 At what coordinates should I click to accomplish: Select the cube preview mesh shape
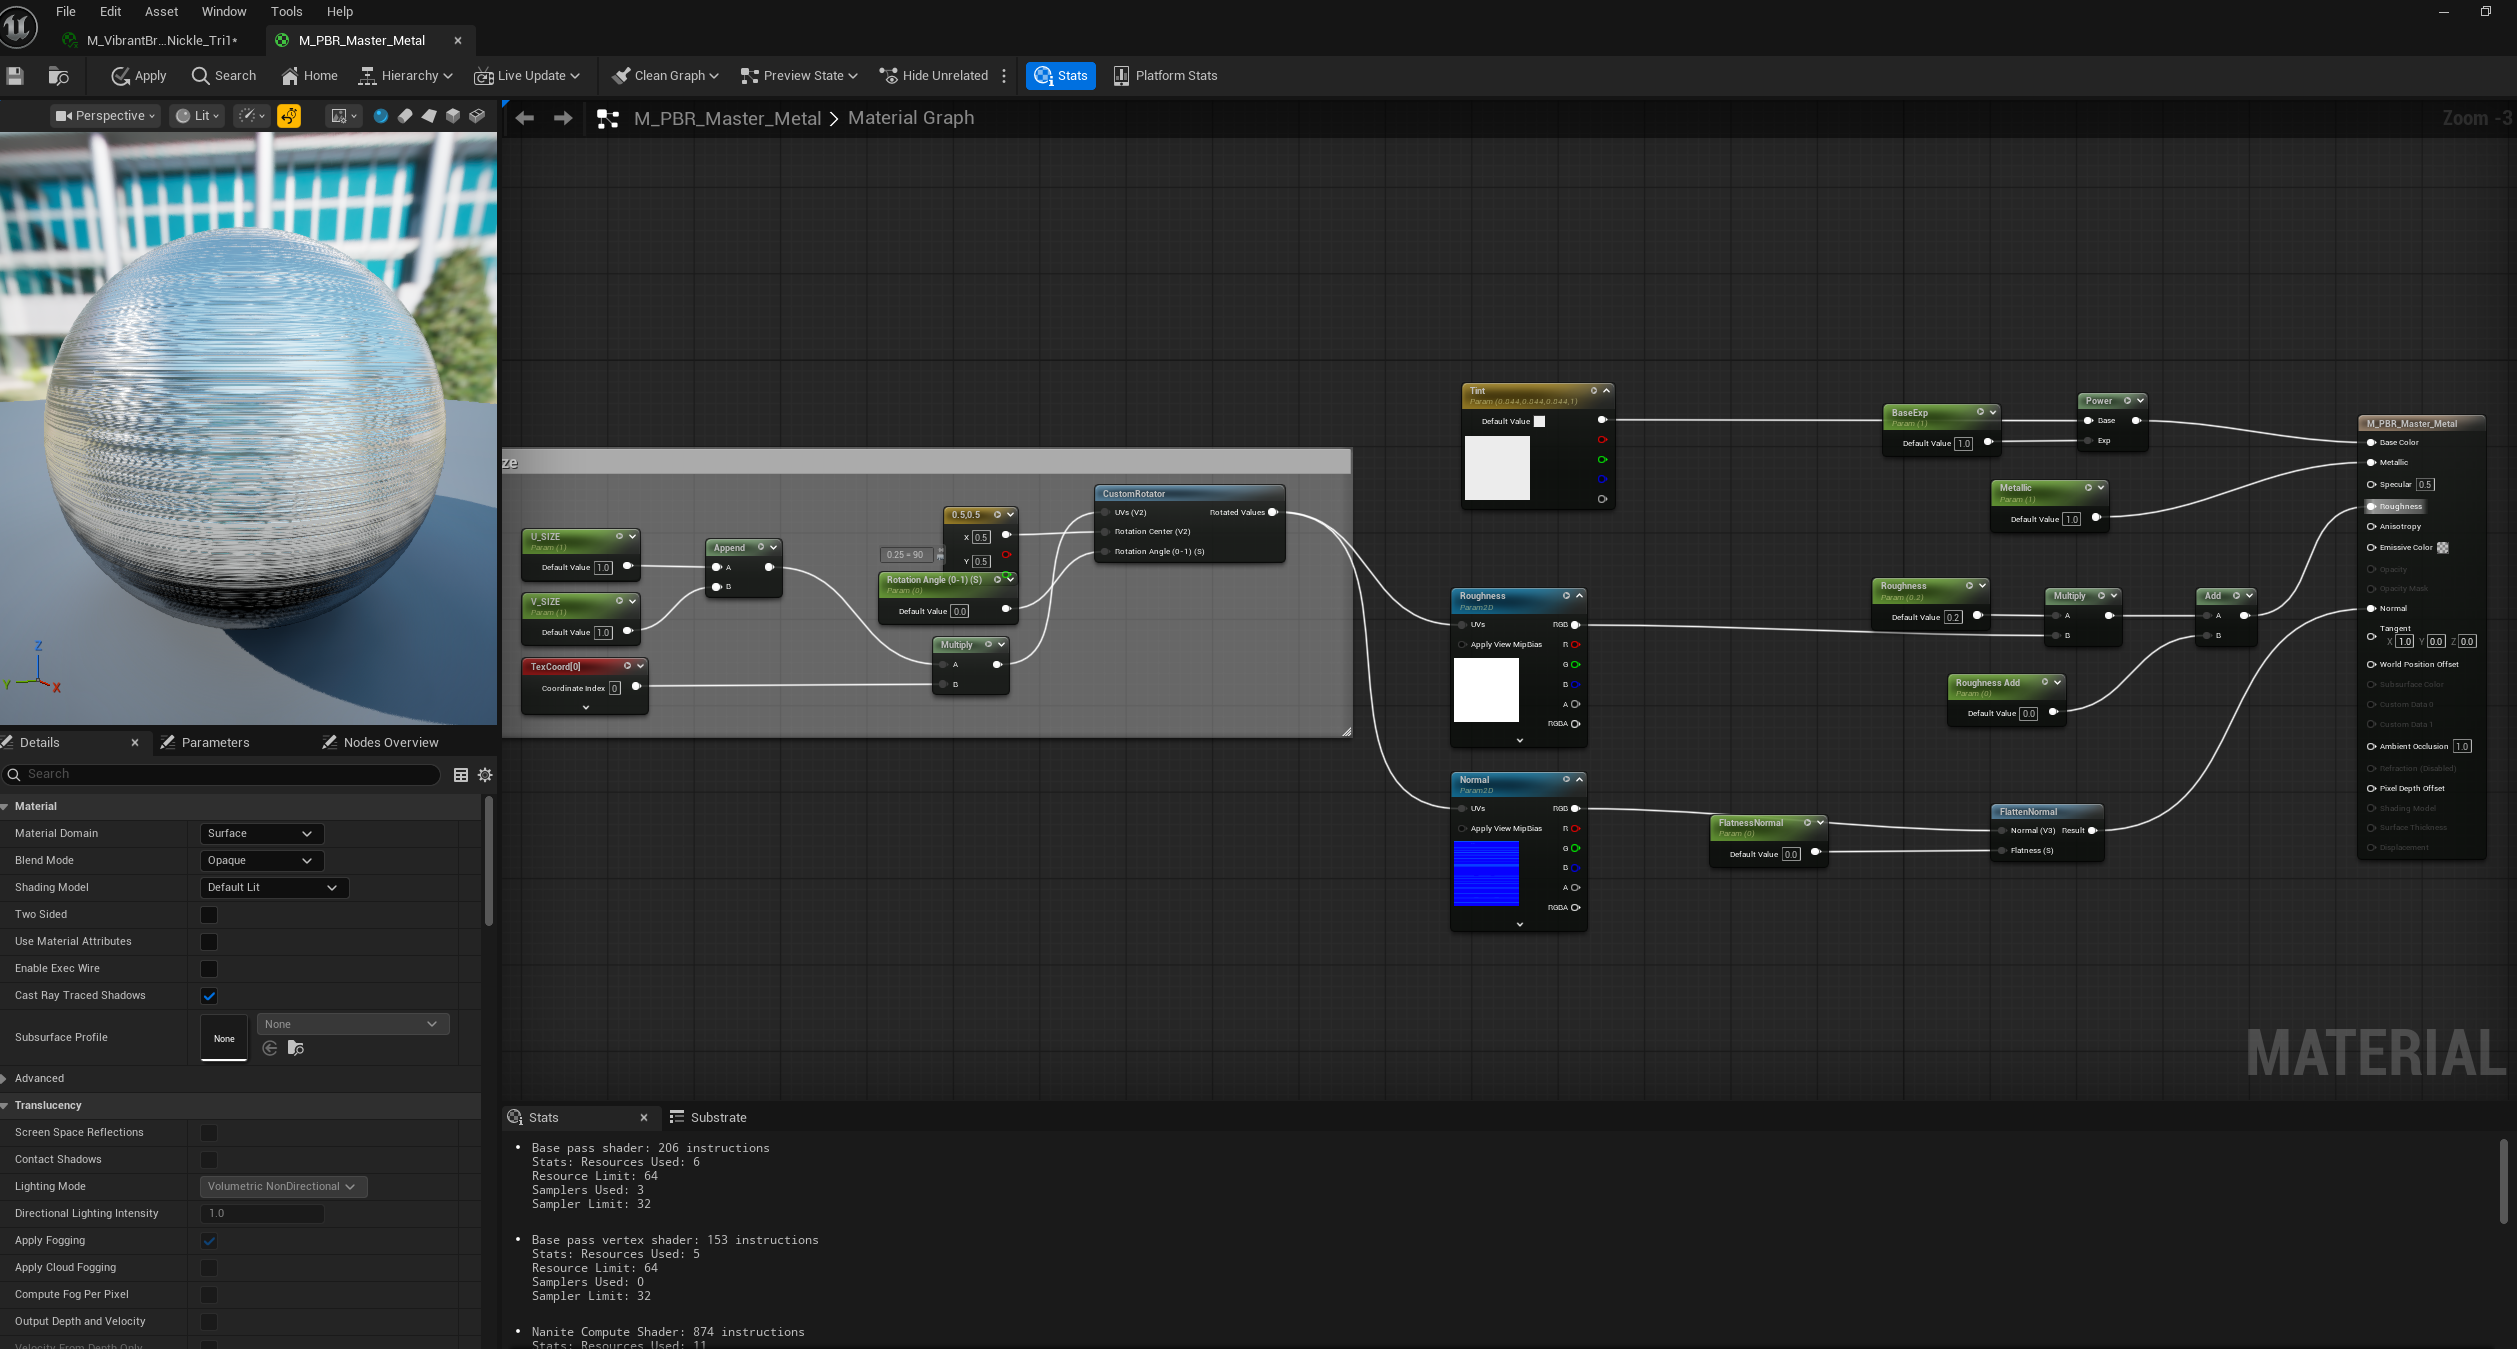[453, 117]
